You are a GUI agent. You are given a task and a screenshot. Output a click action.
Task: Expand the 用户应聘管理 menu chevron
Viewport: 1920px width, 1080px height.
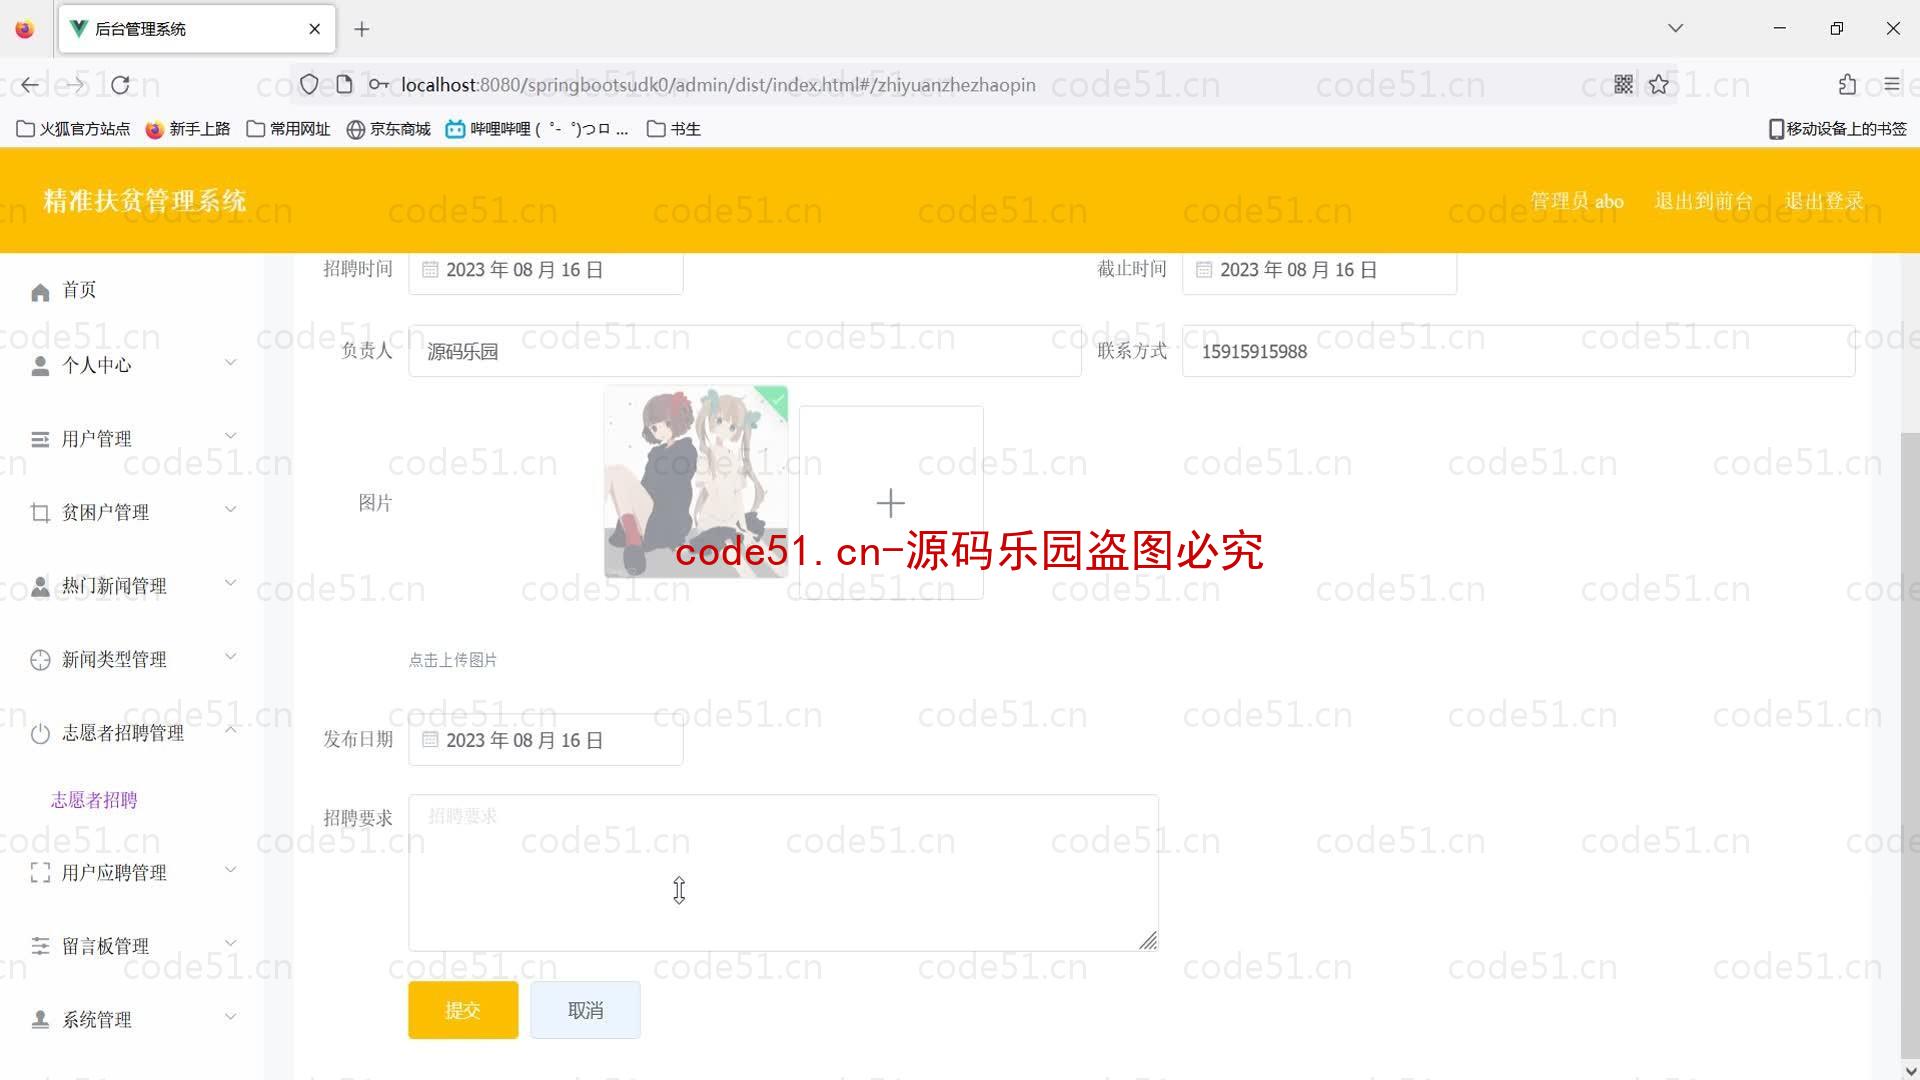click(230, 870)
